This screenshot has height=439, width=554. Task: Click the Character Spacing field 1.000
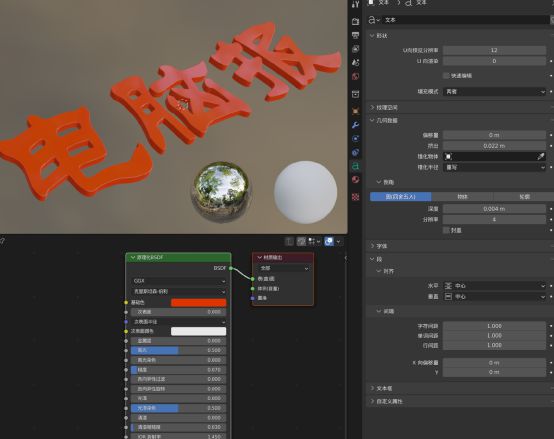tap(495, 326)
